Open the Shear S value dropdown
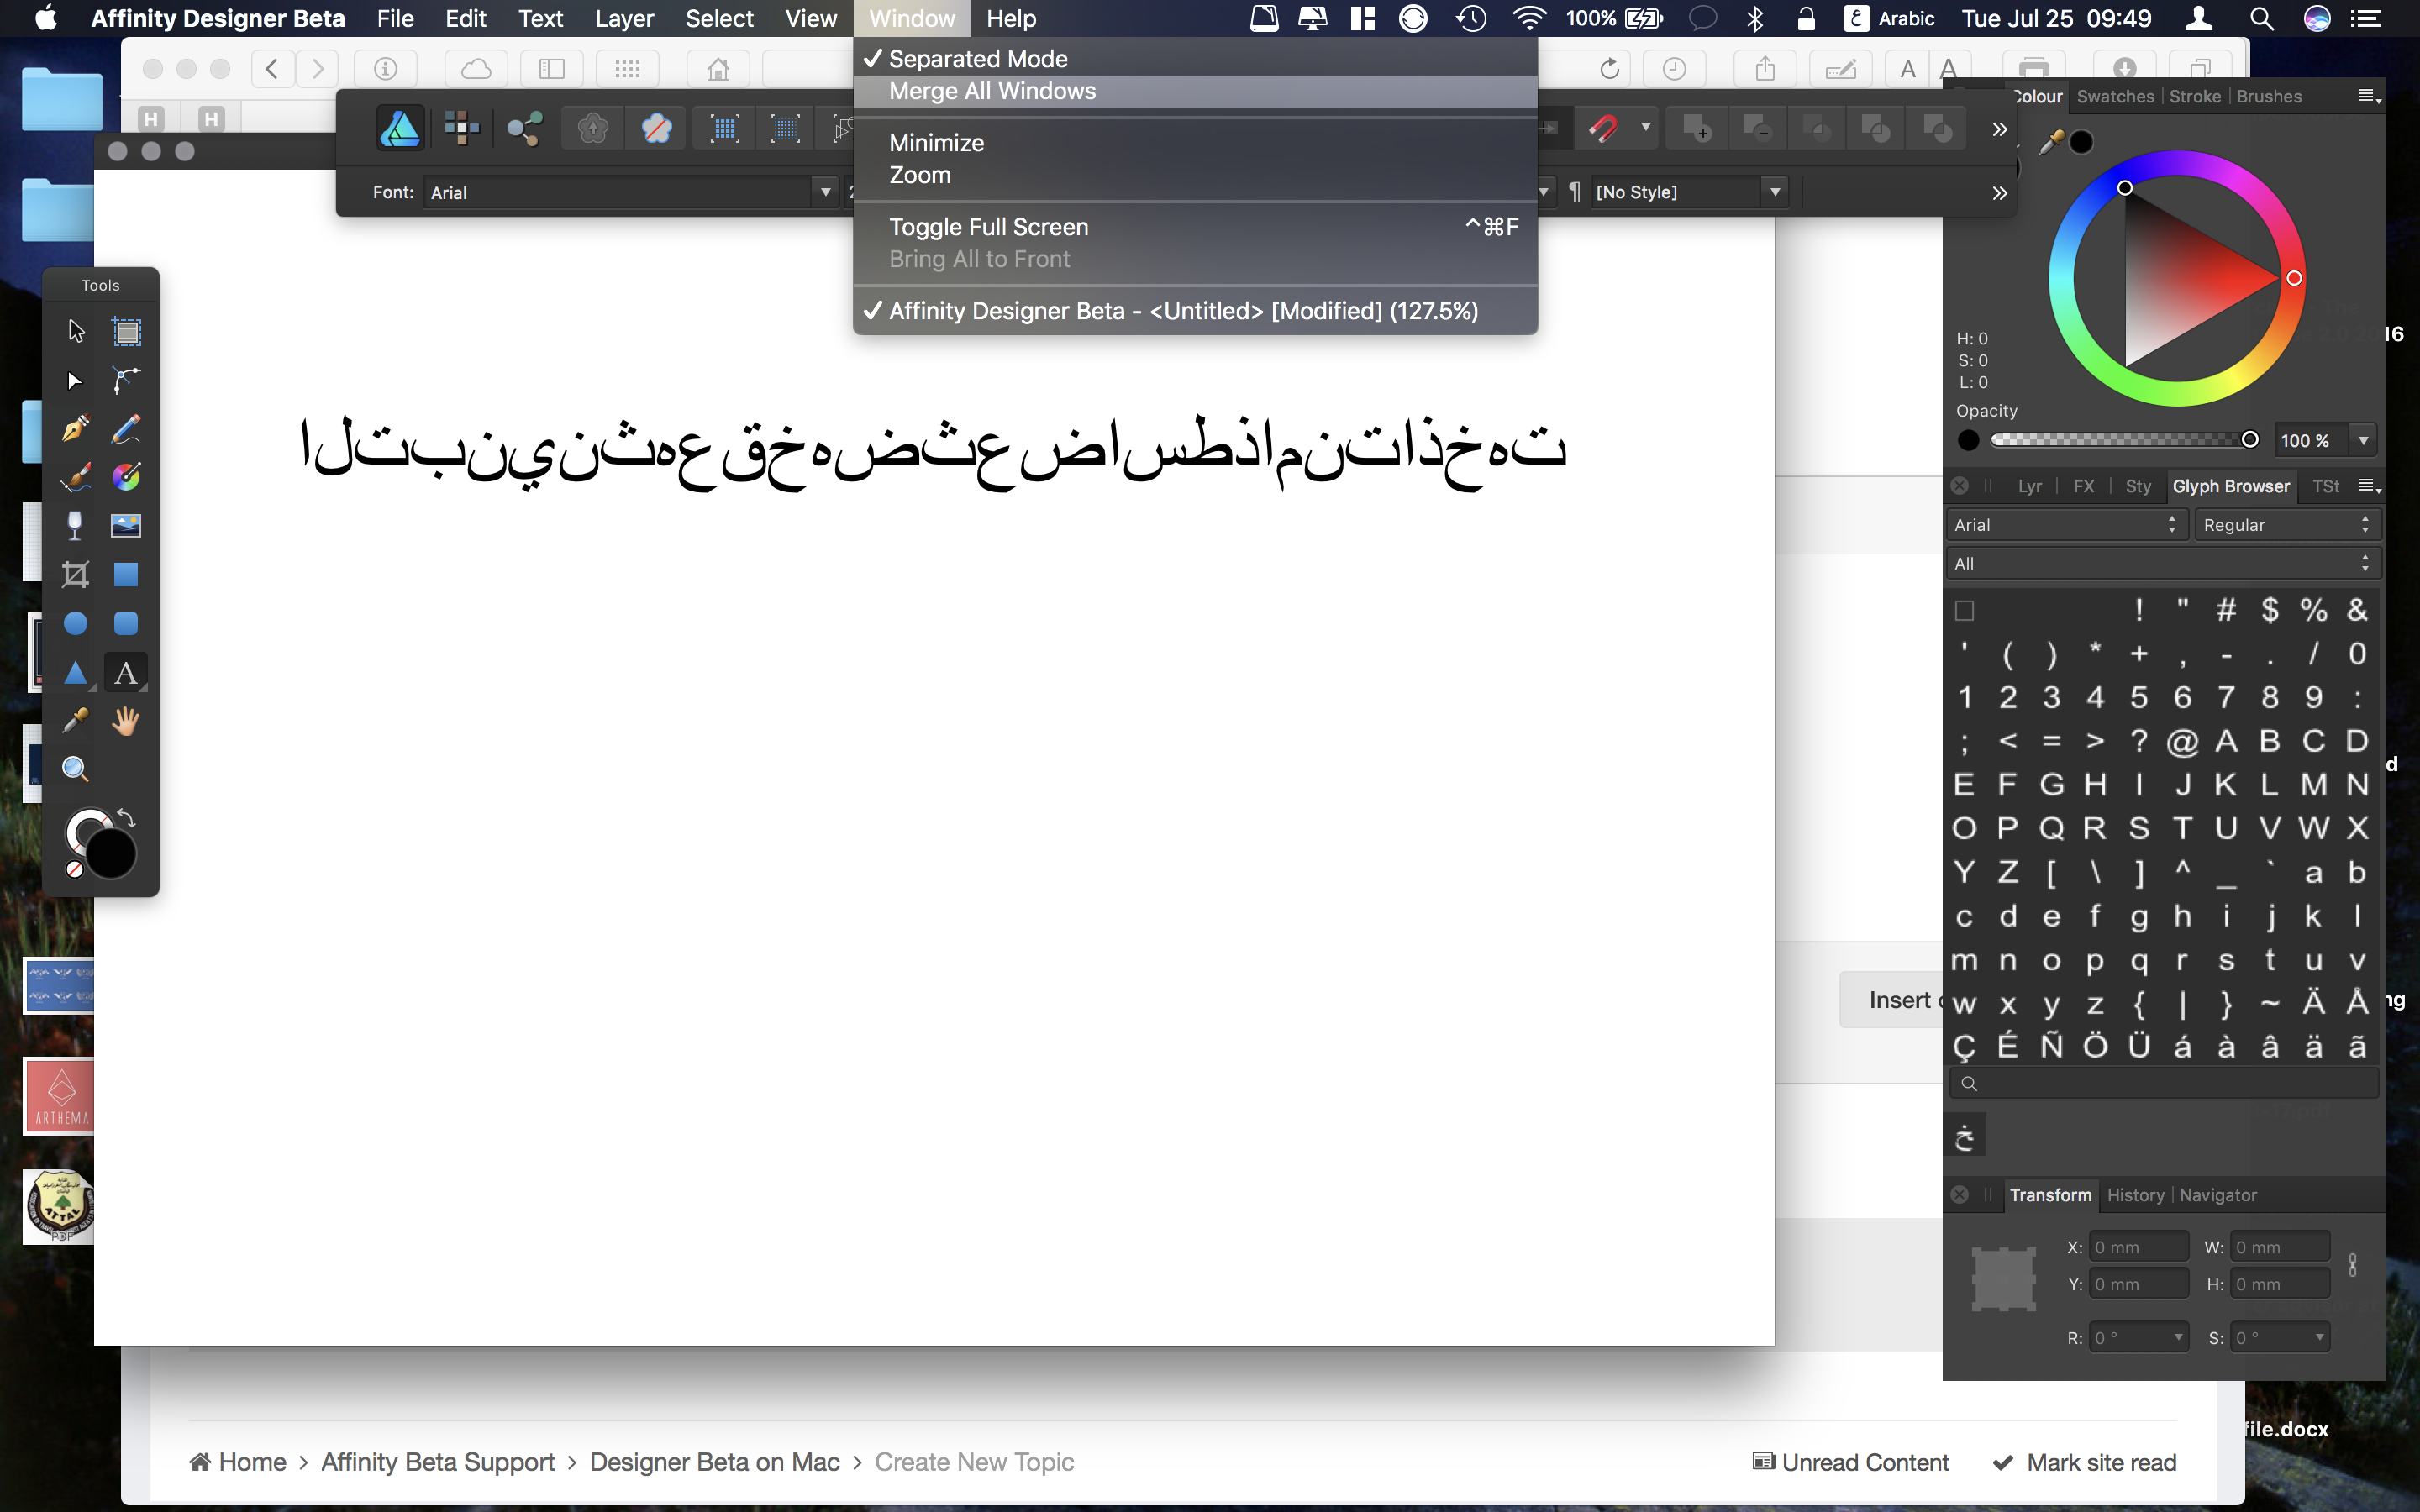 click(x=2319, y=1337)
